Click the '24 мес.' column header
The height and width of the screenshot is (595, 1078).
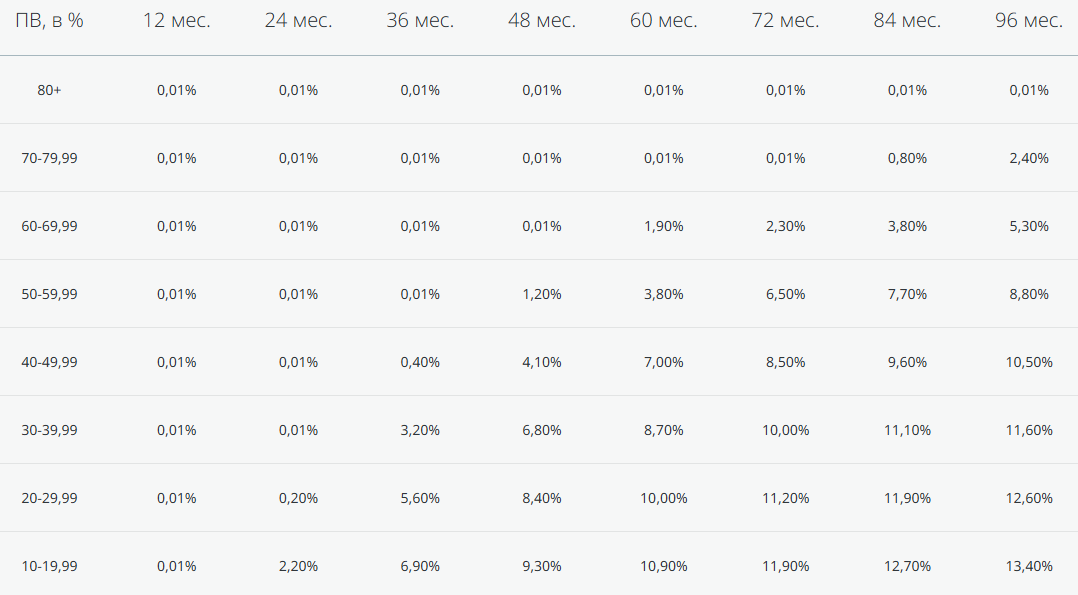click(x=298, y=21)
